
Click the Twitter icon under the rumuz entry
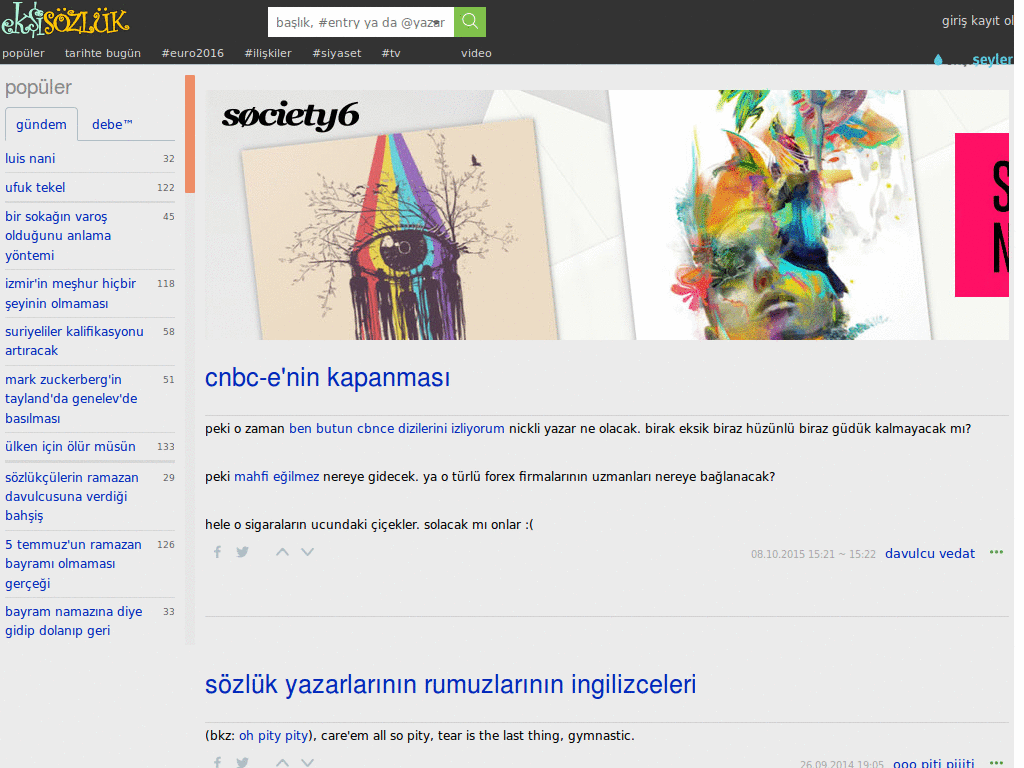point(242,762)
